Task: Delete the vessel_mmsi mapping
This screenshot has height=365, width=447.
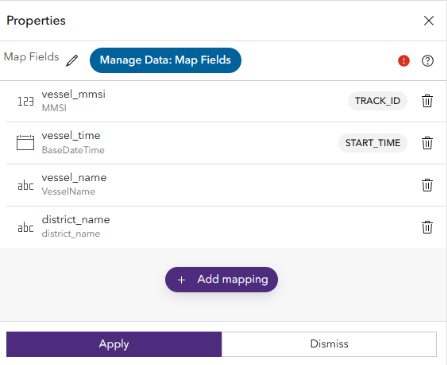Action: click(x=427, y=101)
